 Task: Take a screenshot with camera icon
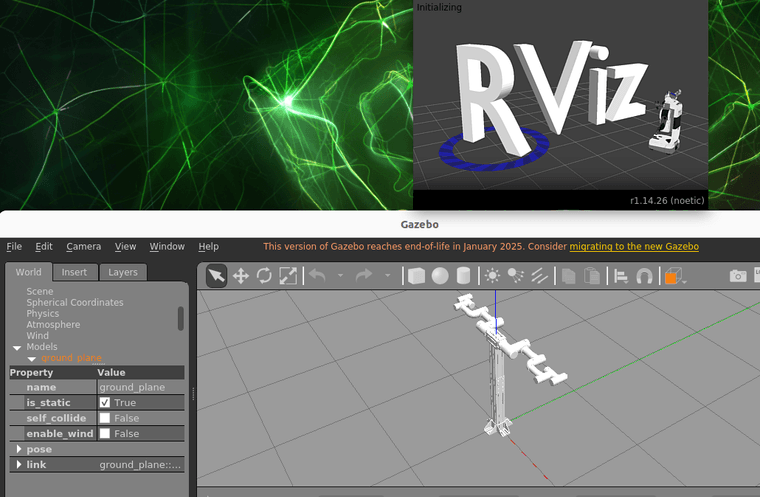click(738, 276)
